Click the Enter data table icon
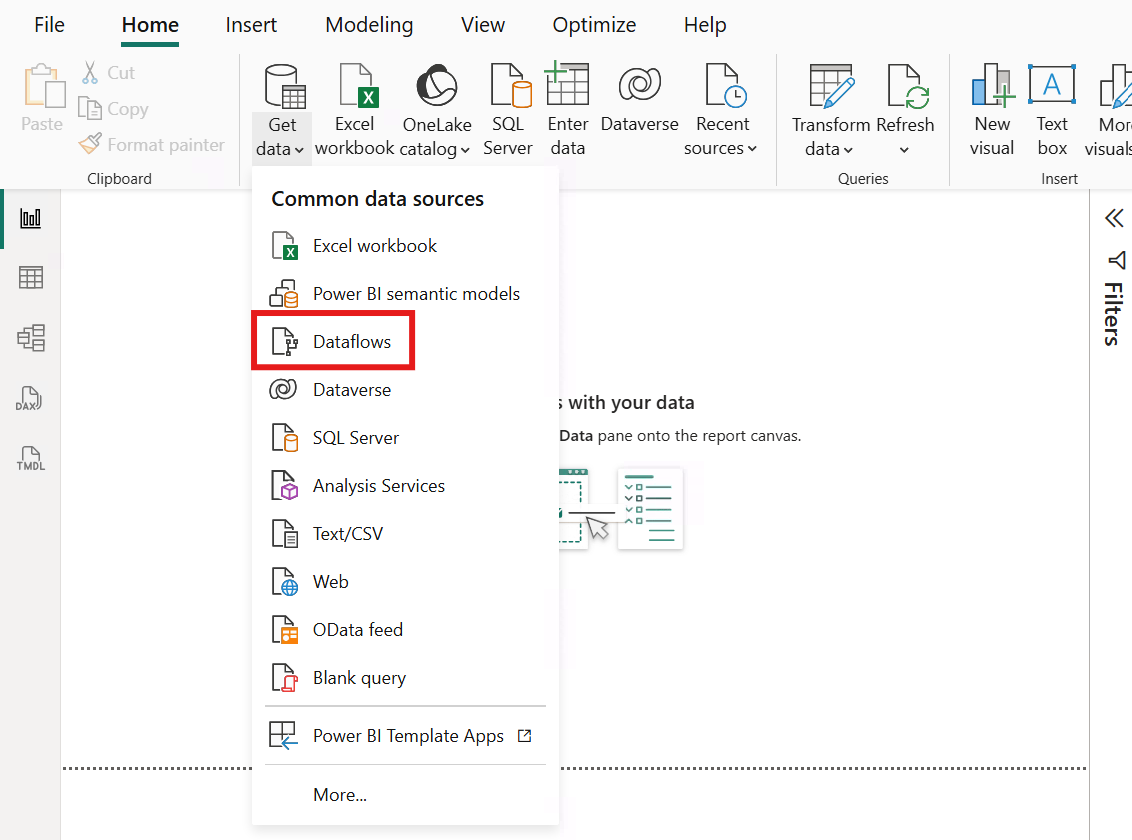Image resolution: width=1132 pixels, height=840 pixels. point(567,84)
